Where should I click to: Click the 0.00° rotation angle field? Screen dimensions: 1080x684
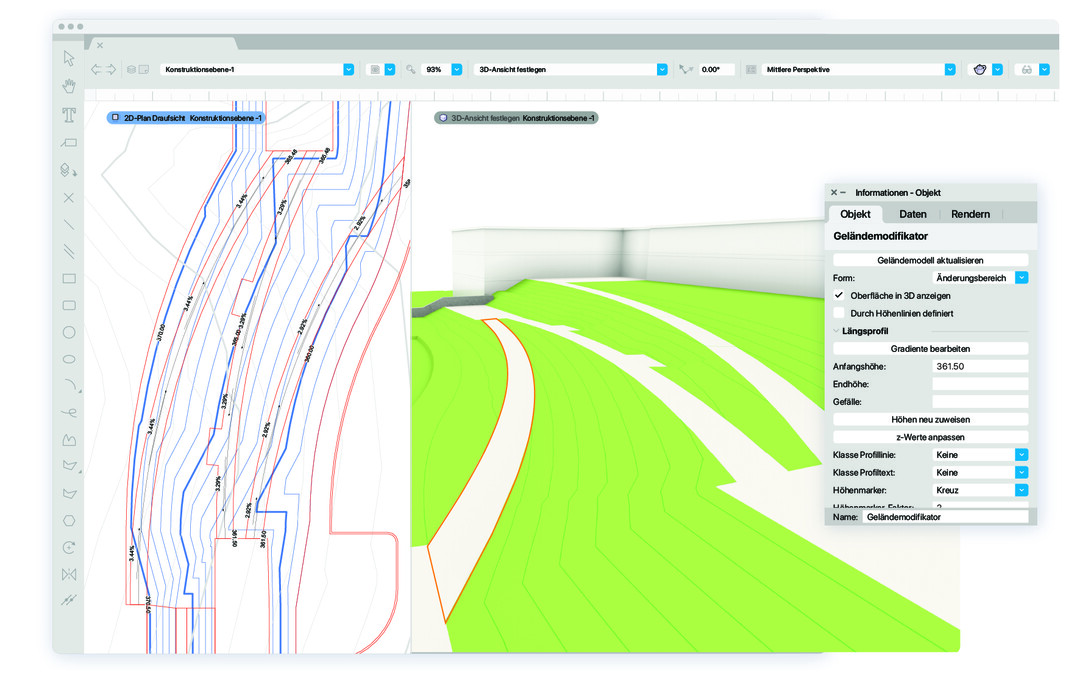tap(716, 70)
